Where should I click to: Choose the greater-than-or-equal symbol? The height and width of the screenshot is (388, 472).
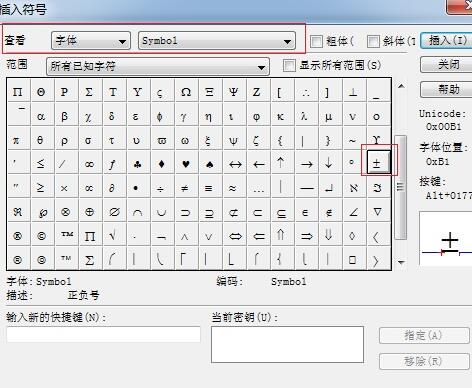[x=41, y=188]
